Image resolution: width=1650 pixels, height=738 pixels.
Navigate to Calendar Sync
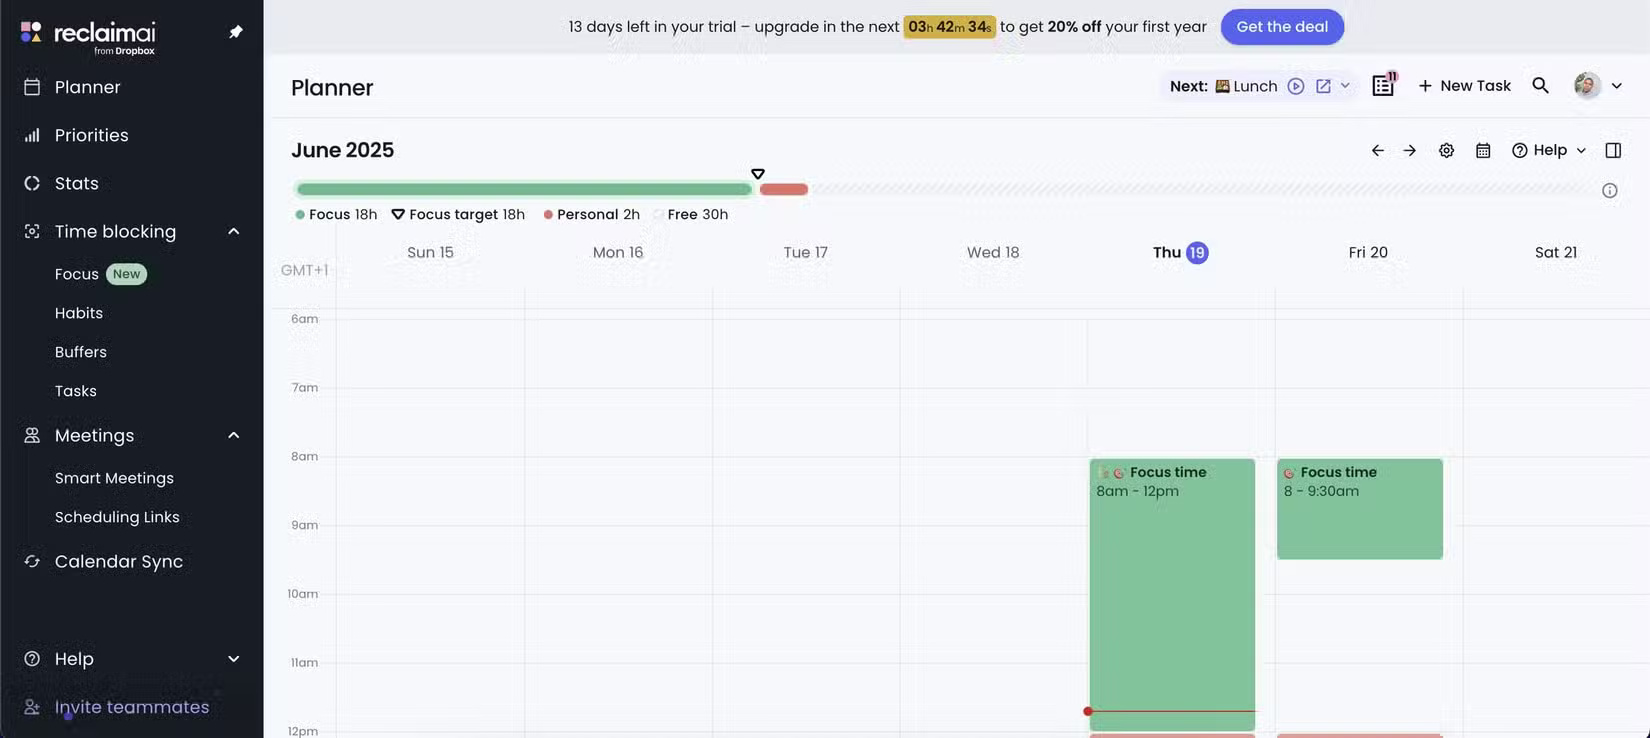(118, 562)
